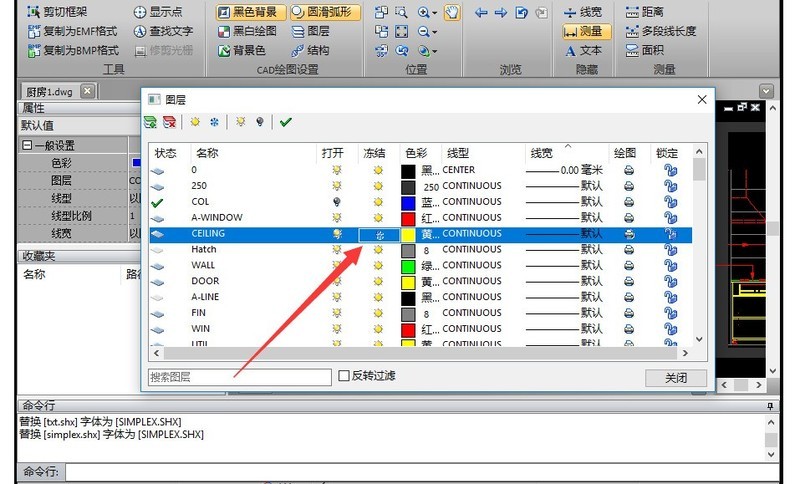The width and height of the screenshot is (800, 484).
Task: Click the layer list scroll-right arrow
Action: [x=685, y=353]
